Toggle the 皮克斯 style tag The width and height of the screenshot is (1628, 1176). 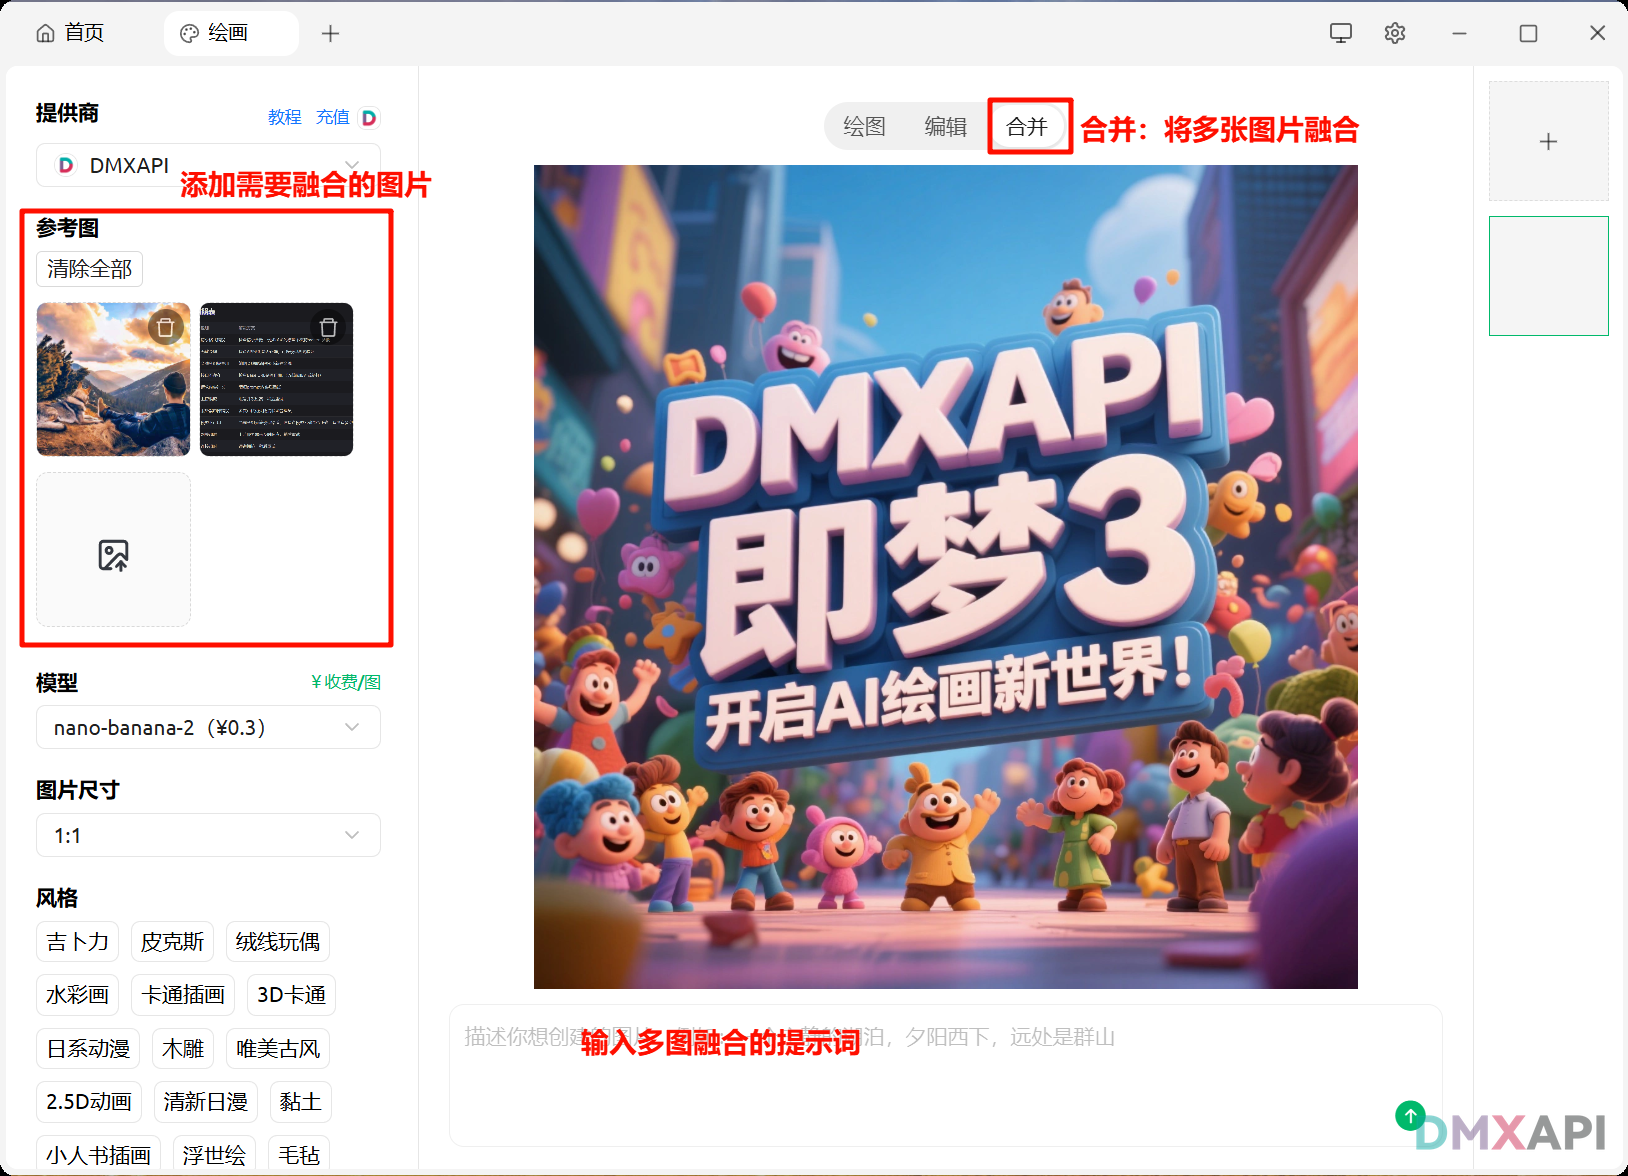tap(172, 942)
